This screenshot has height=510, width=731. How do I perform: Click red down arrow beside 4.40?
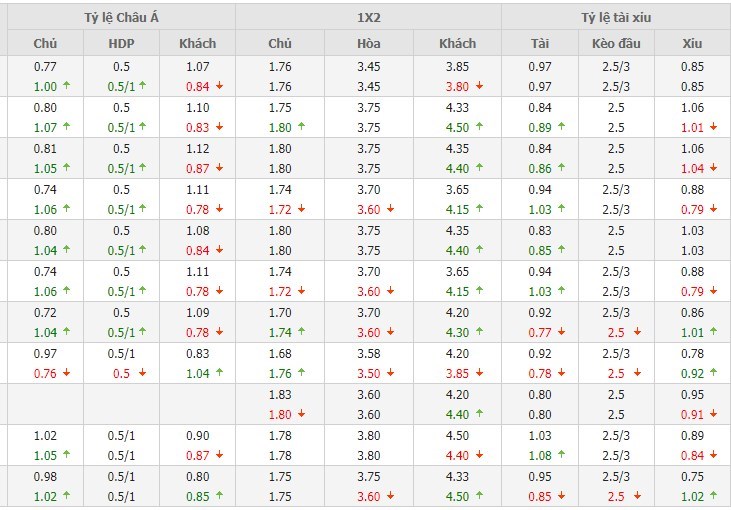coord(479,456)
